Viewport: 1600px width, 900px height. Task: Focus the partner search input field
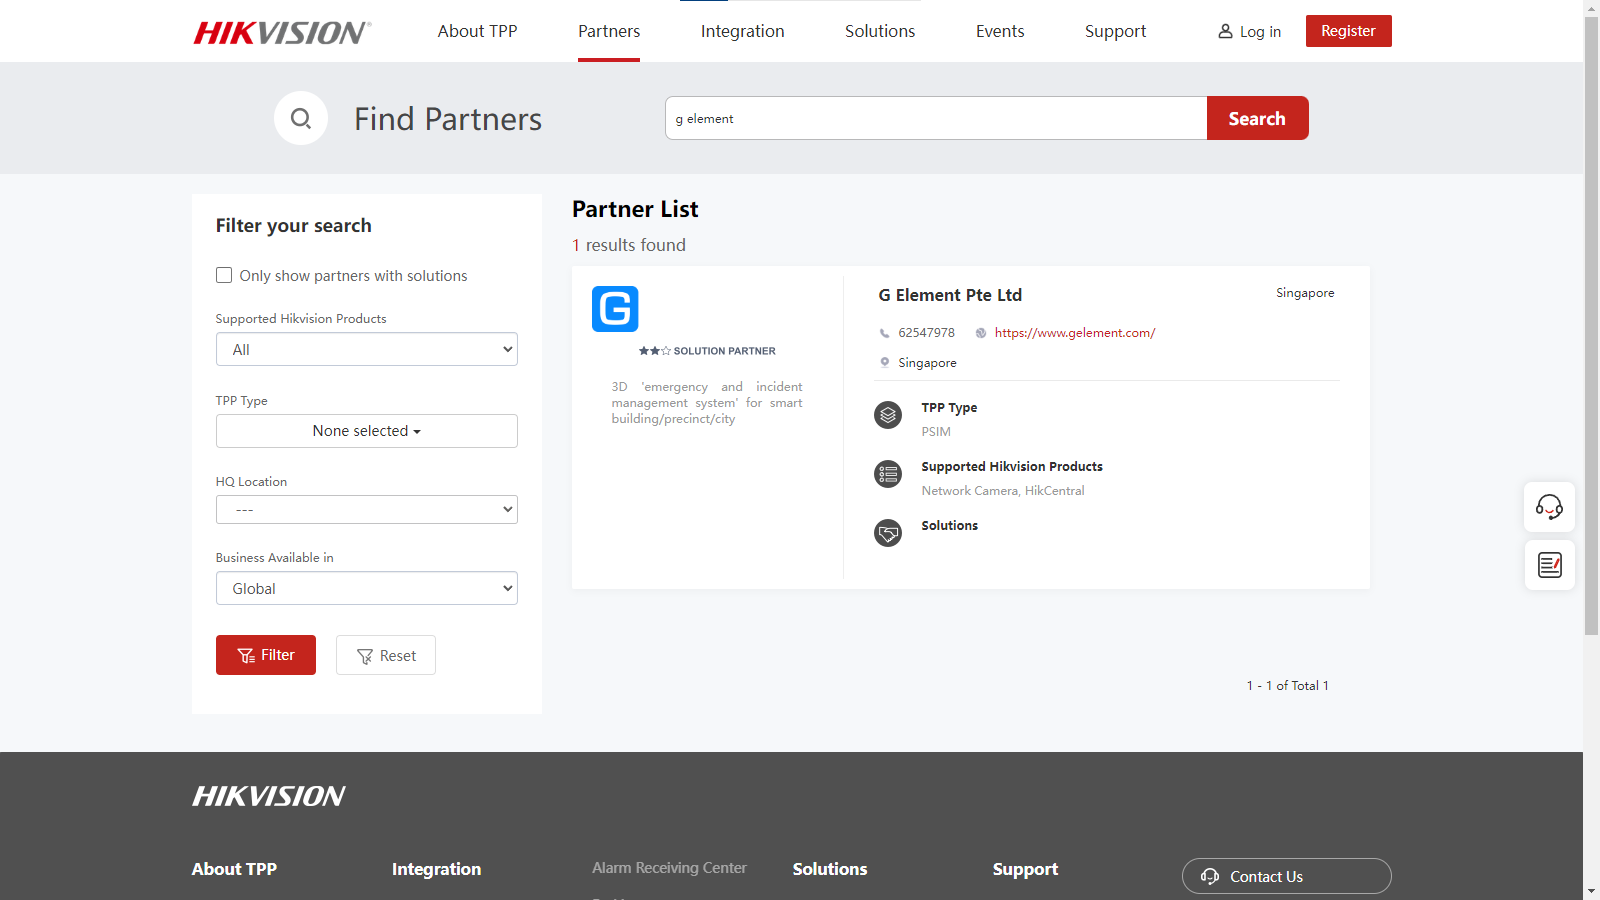(x=936, y=118)
